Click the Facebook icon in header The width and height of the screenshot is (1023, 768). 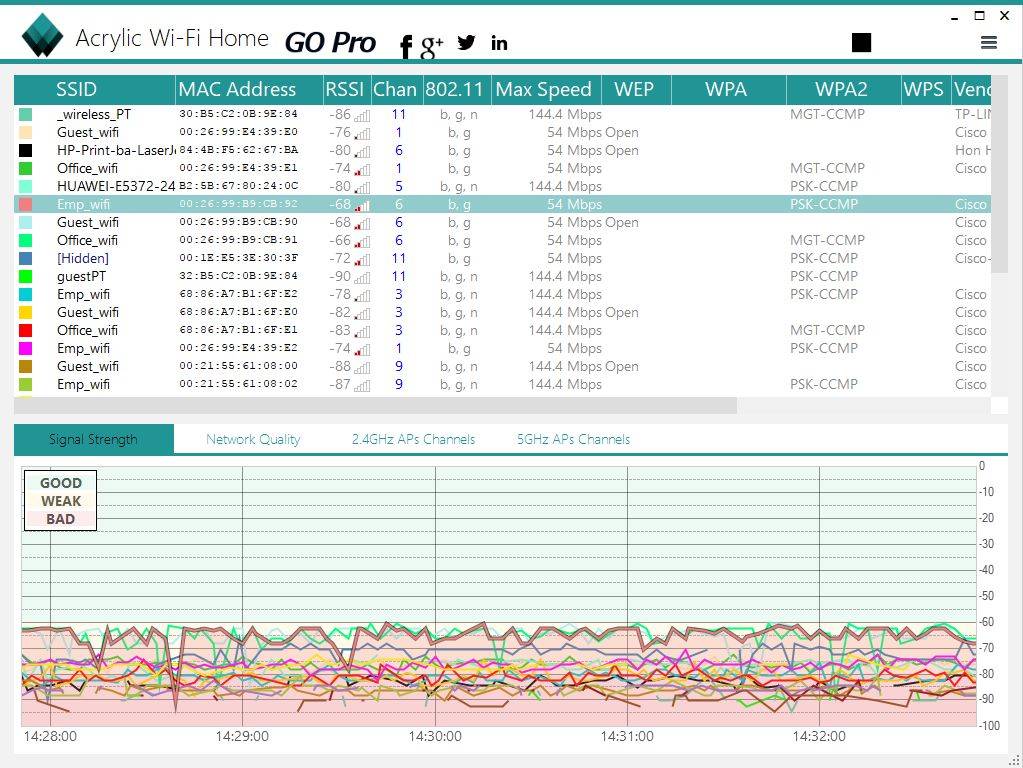click(406, 45)
